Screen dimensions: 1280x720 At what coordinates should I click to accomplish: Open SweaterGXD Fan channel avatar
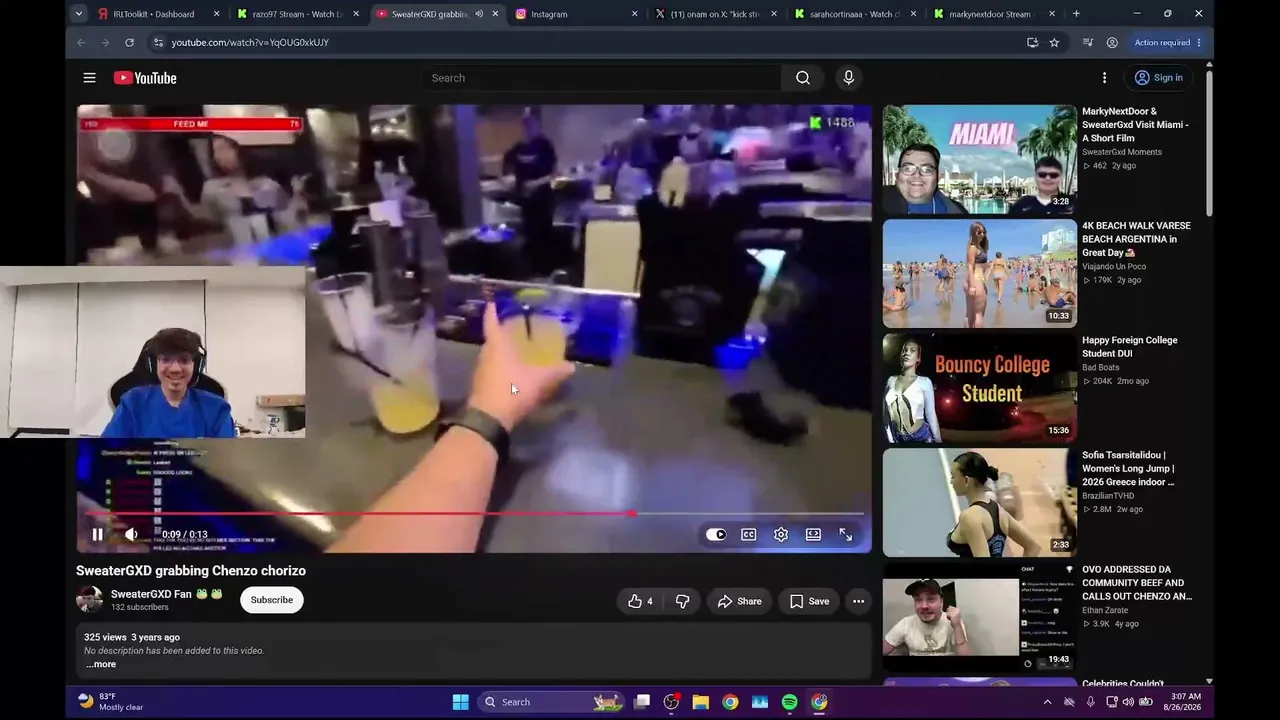(x=90, y=599)
